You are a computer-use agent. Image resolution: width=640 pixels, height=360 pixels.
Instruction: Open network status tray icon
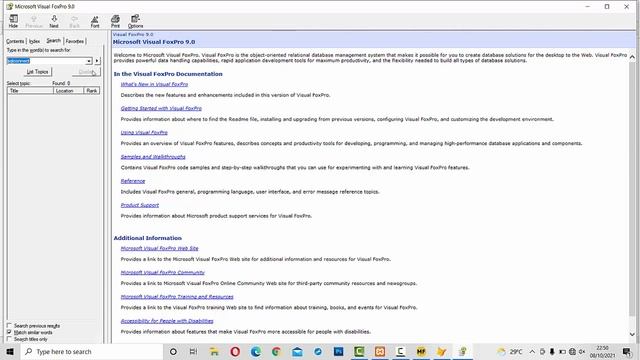click(572, 351)
